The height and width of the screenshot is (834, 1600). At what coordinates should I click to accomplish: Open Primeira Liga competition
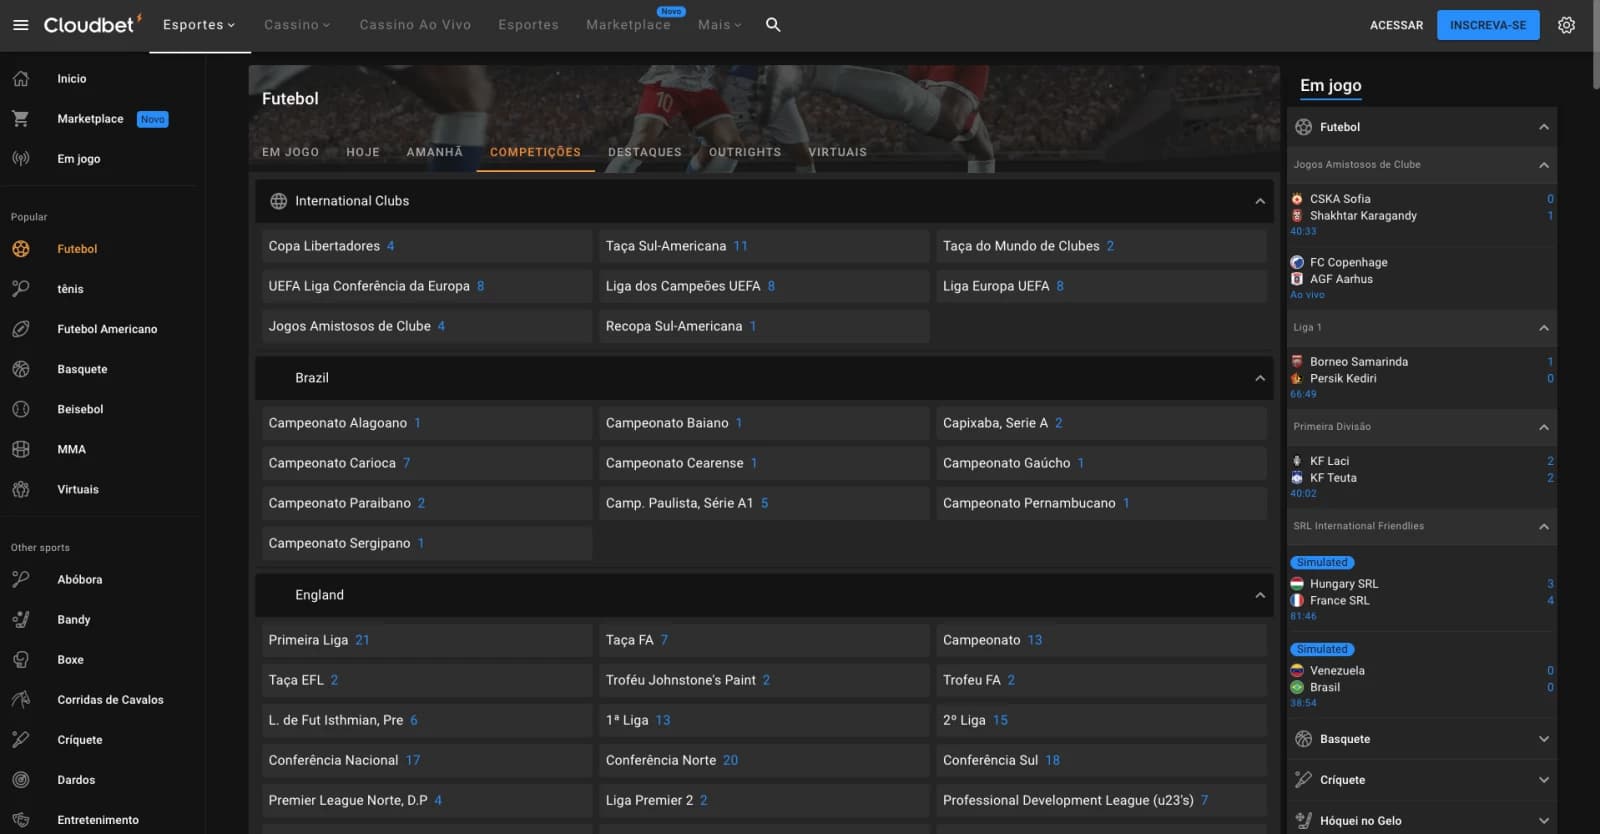[x=427, y=640]
